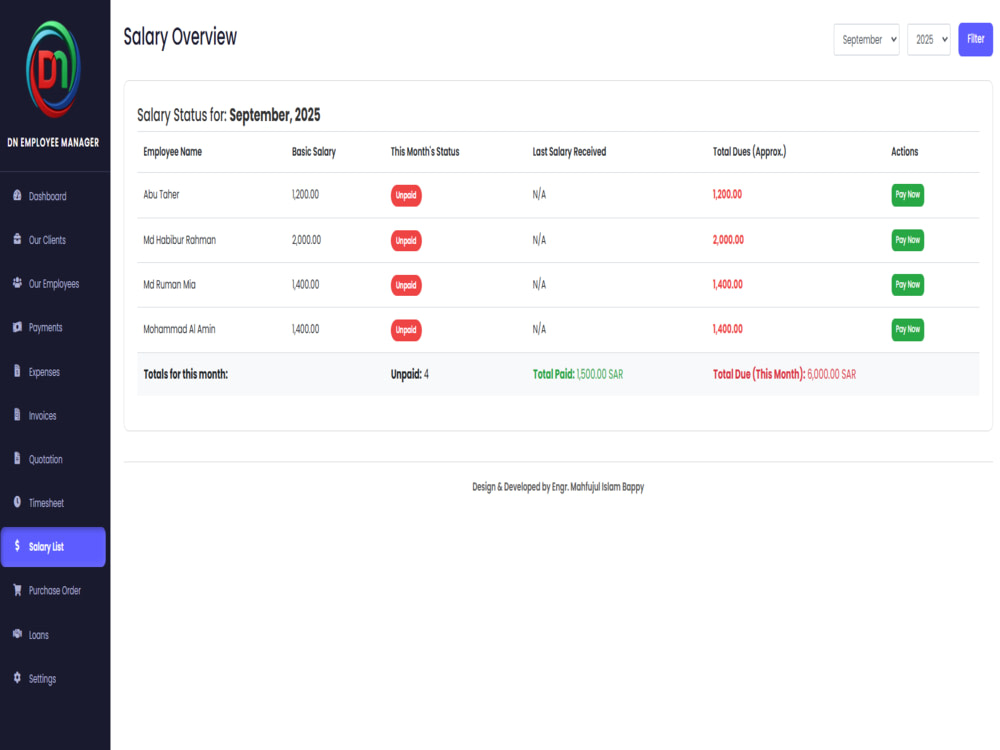Select employee name Md Ruman Mia
Image resolution: width=1000 pixels, height=750 pixels.
[169, 284]
